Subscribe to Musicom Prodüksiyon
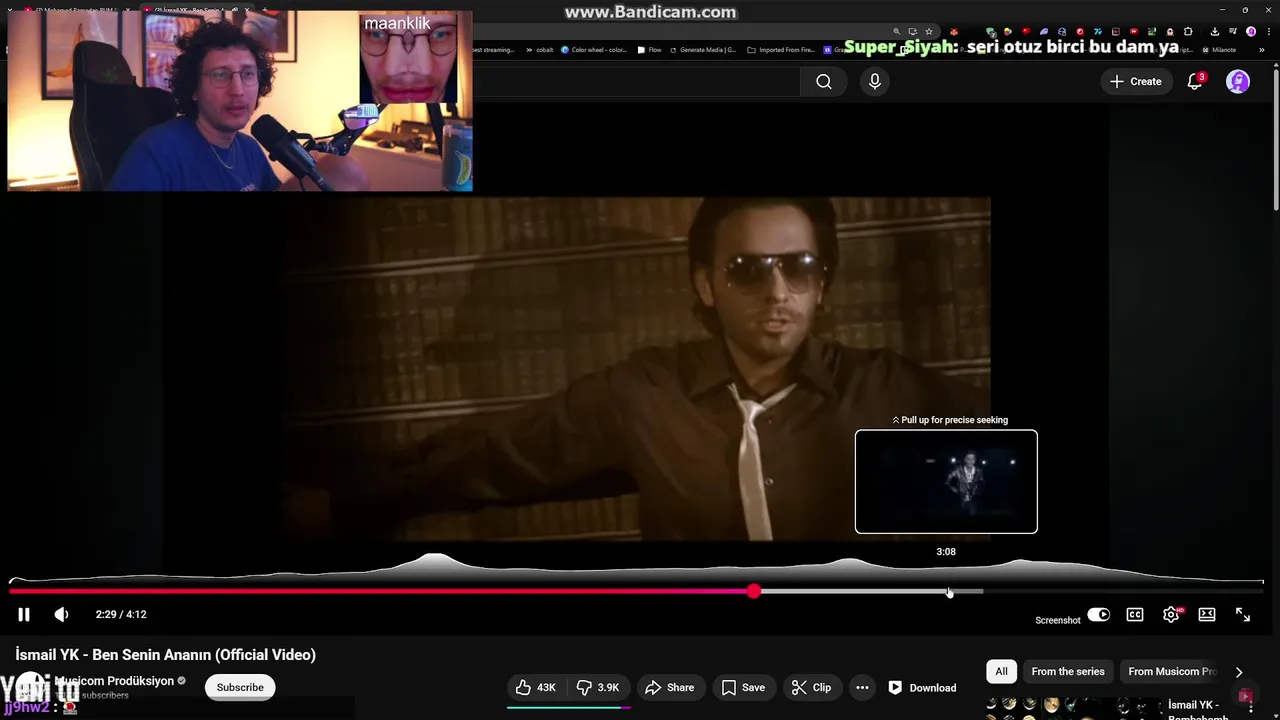The image size is (1280, 720). (240, 687)
